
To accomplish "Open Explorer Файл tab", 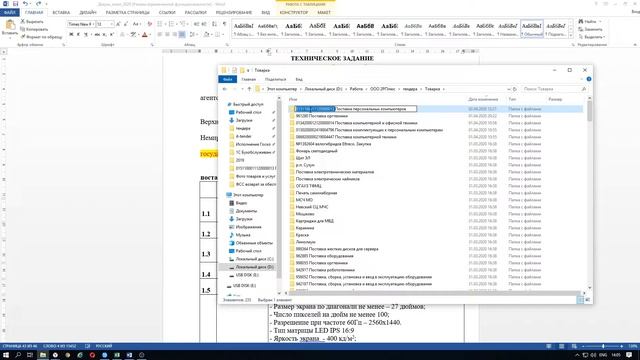I will pos(227,79).
